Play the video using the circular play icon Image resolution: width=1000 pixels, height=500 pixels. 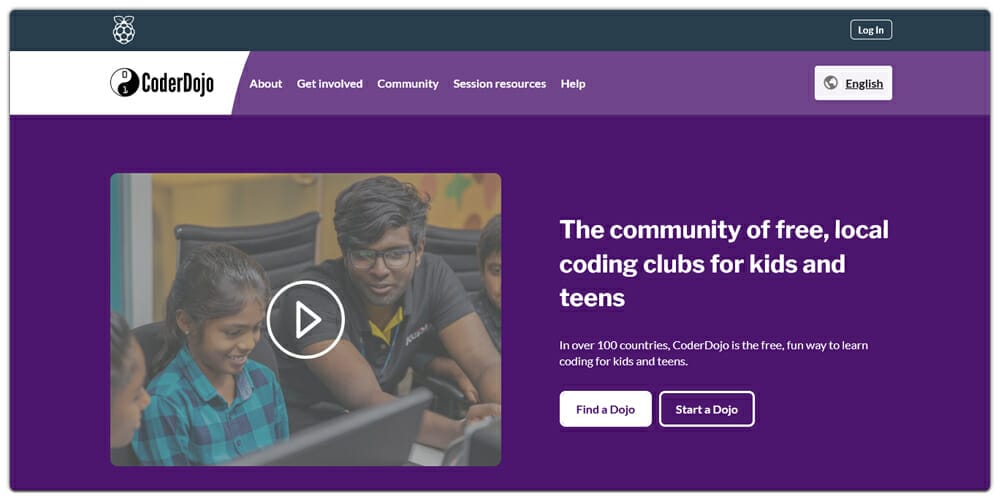tap(305, 320)
